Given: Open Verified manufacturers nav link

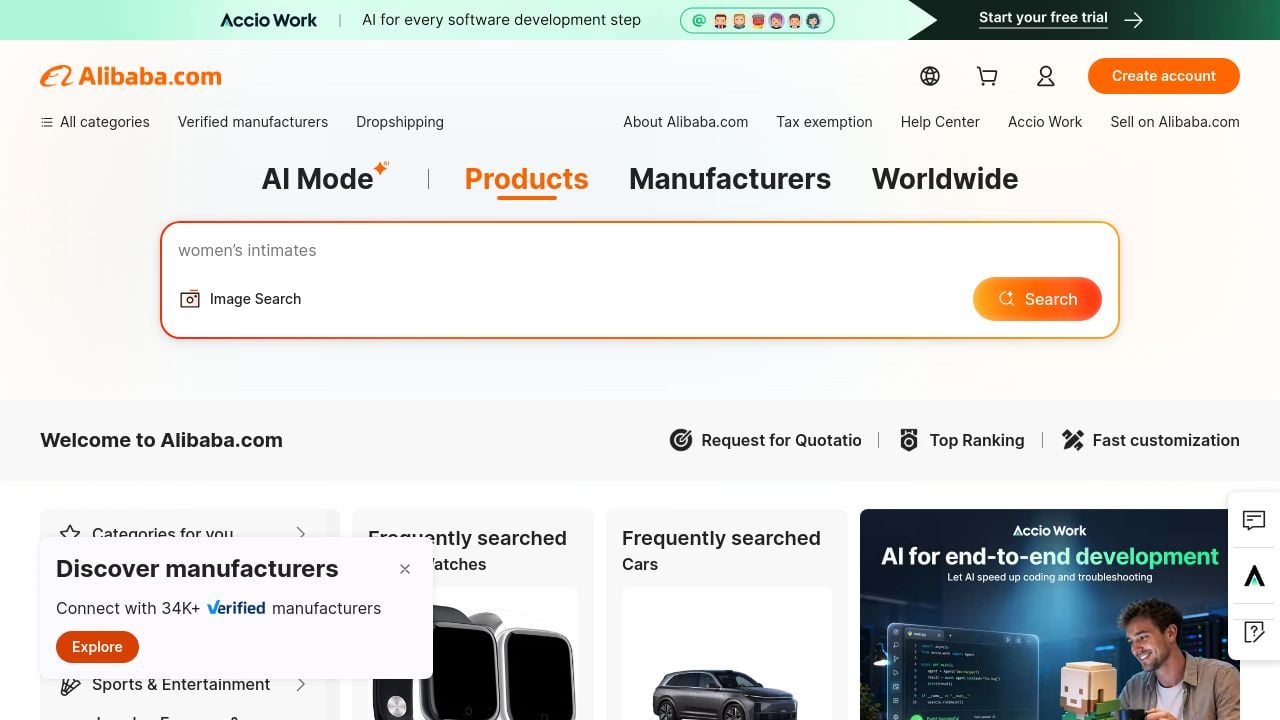Looking at the screenshot, I should [253, 122].
